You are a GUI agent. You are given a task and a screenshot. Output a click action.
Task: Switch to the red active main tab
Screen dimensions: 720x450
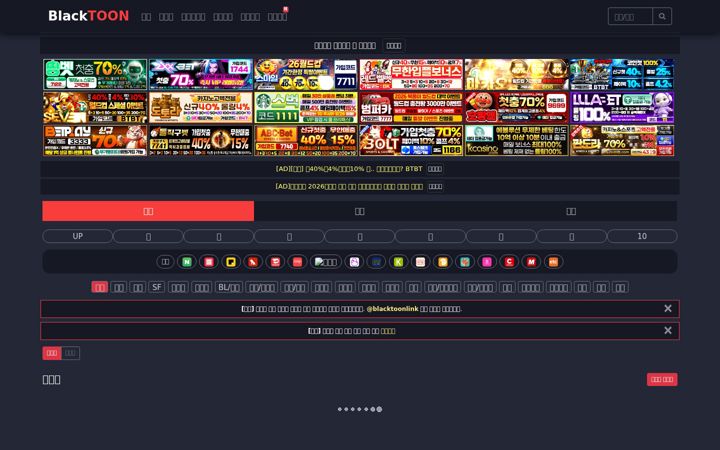coord(148,211)
